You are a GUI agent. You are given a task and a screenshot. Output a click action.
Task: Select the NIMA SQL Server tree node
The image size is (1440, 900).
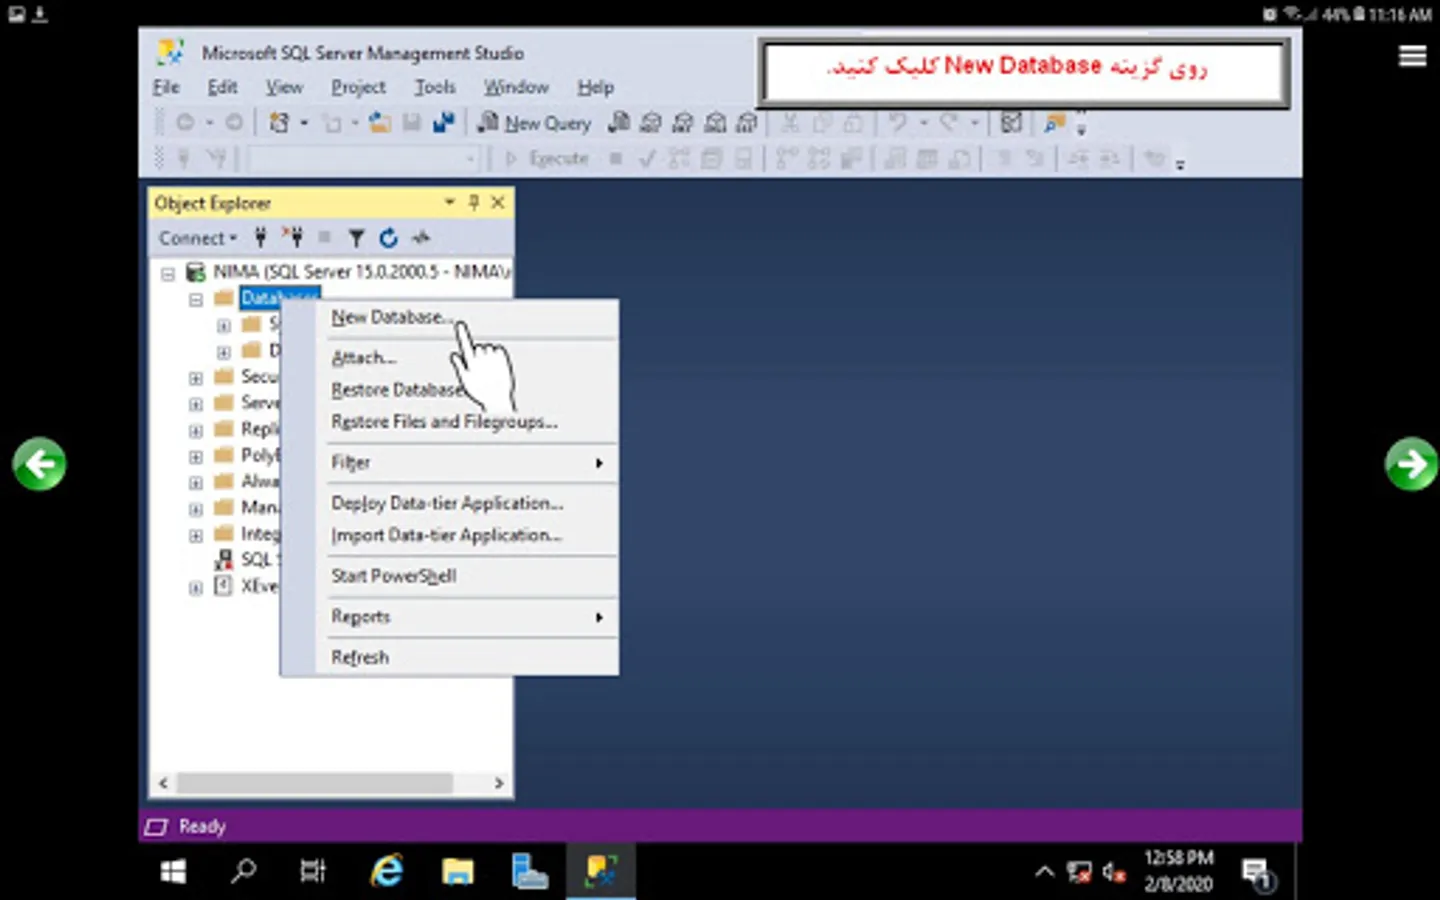coord(361,272)
